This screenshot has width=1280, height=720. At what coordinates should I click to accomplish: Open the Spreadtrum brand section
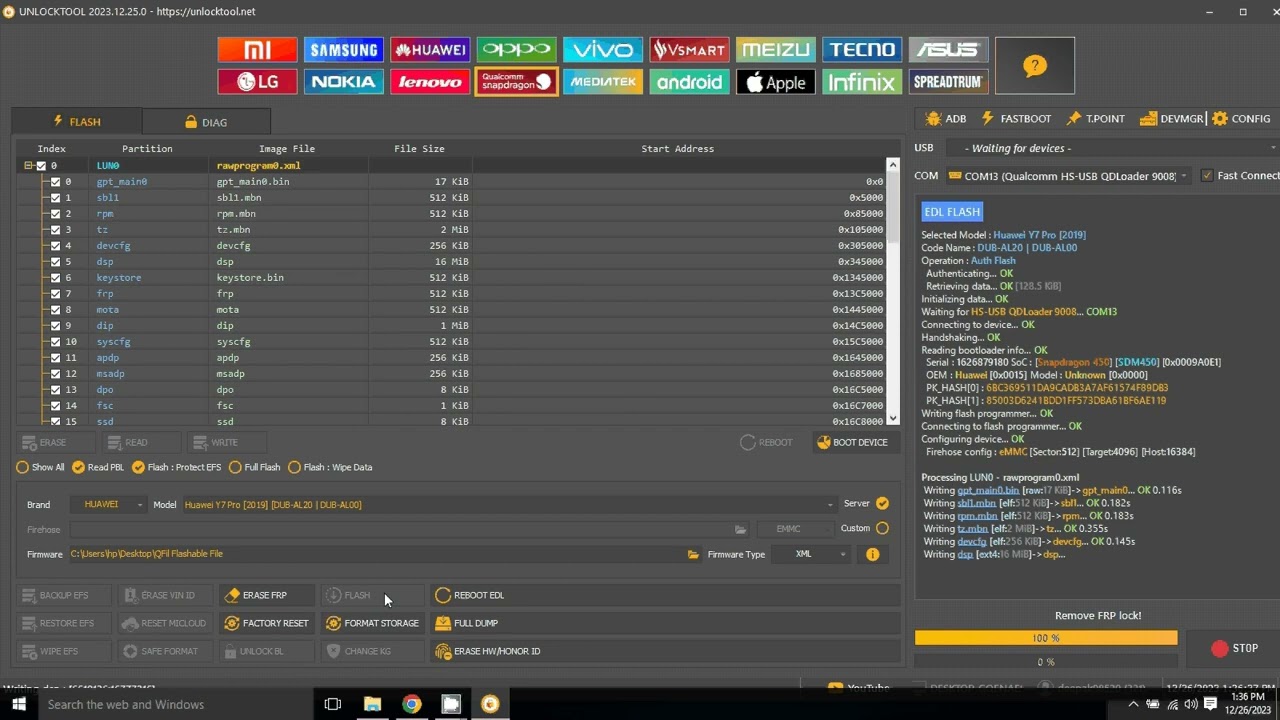coord(948,82)
